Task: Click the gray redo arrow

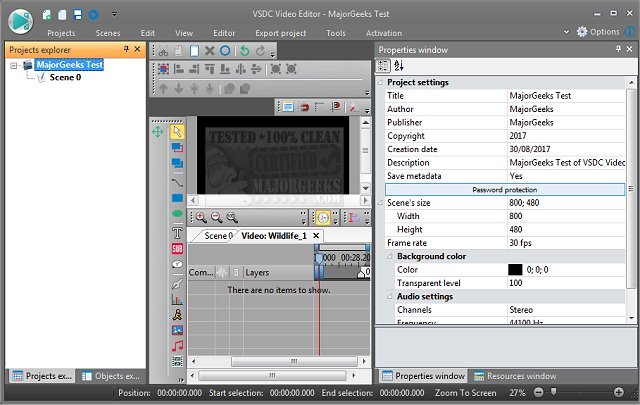Action: [260, 51]
